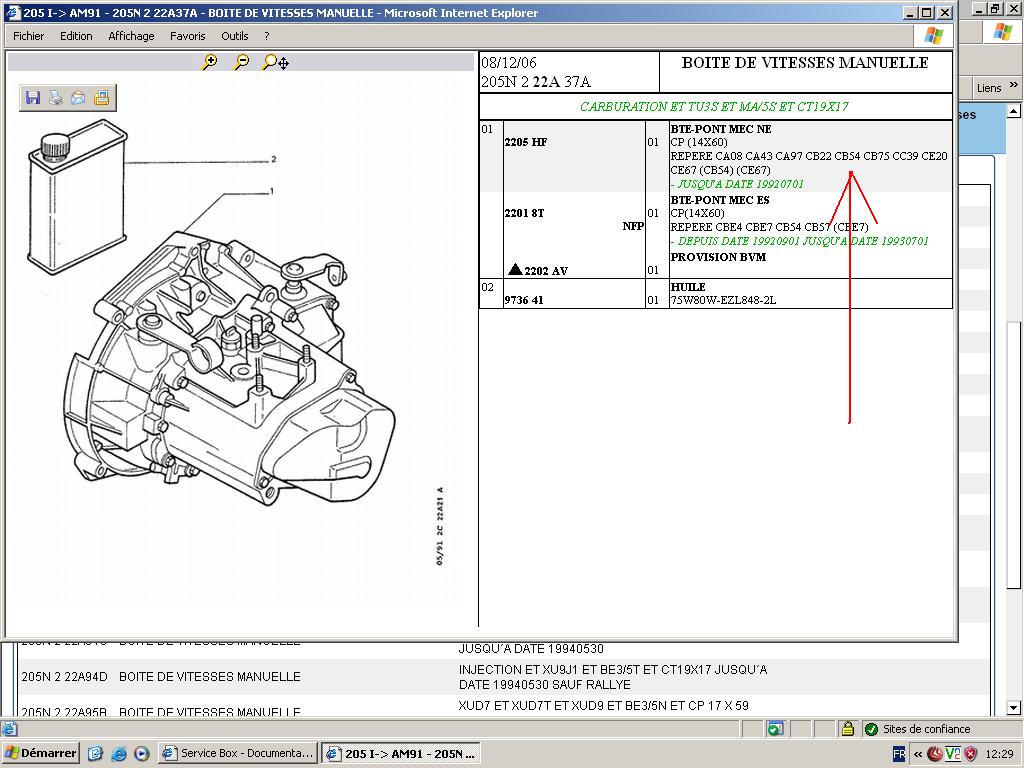Launch Internet Explorer from quick launch

point(119,754)
